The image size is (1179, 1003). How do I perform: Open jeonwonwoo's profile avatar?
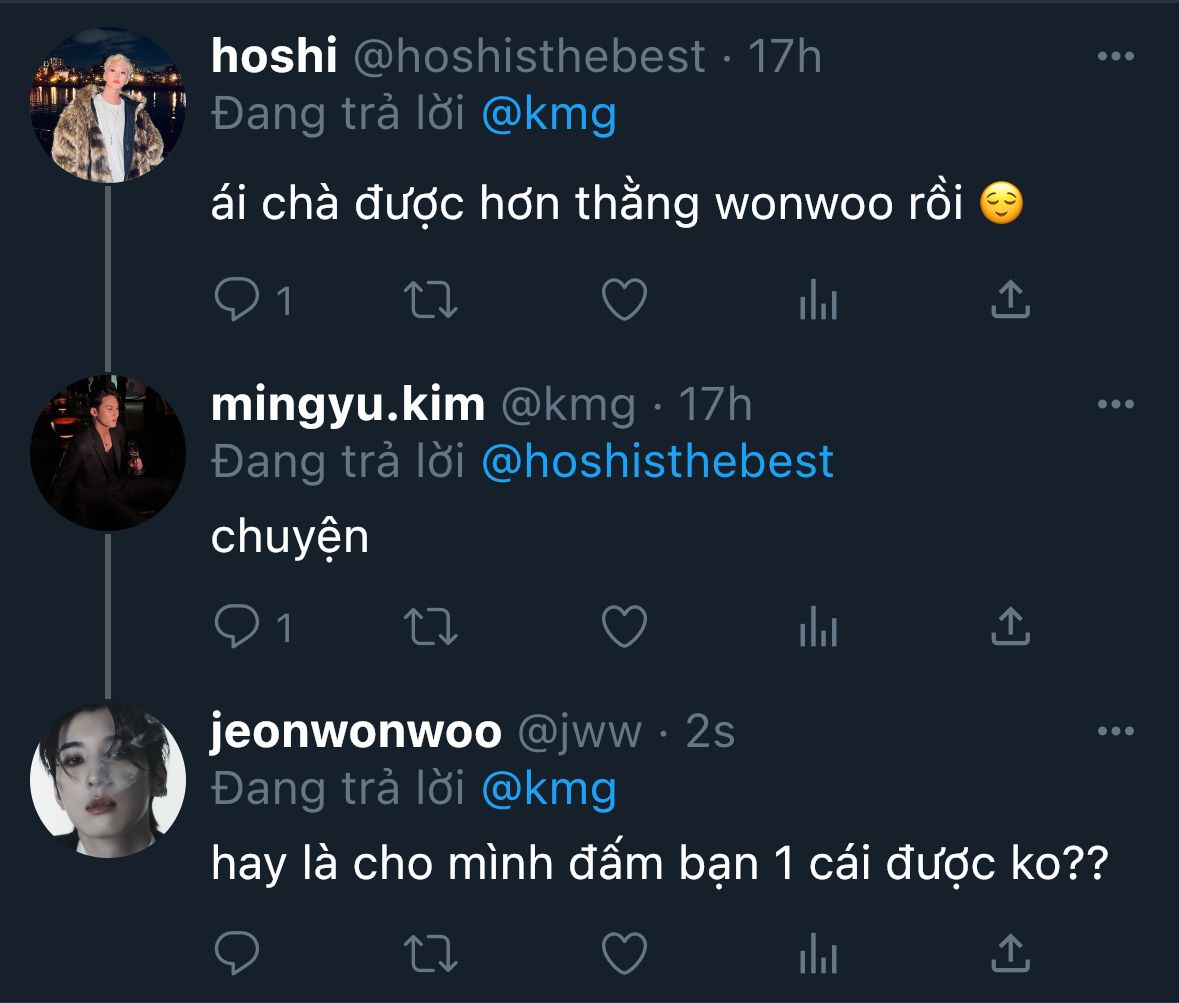[x=108, y=779]
